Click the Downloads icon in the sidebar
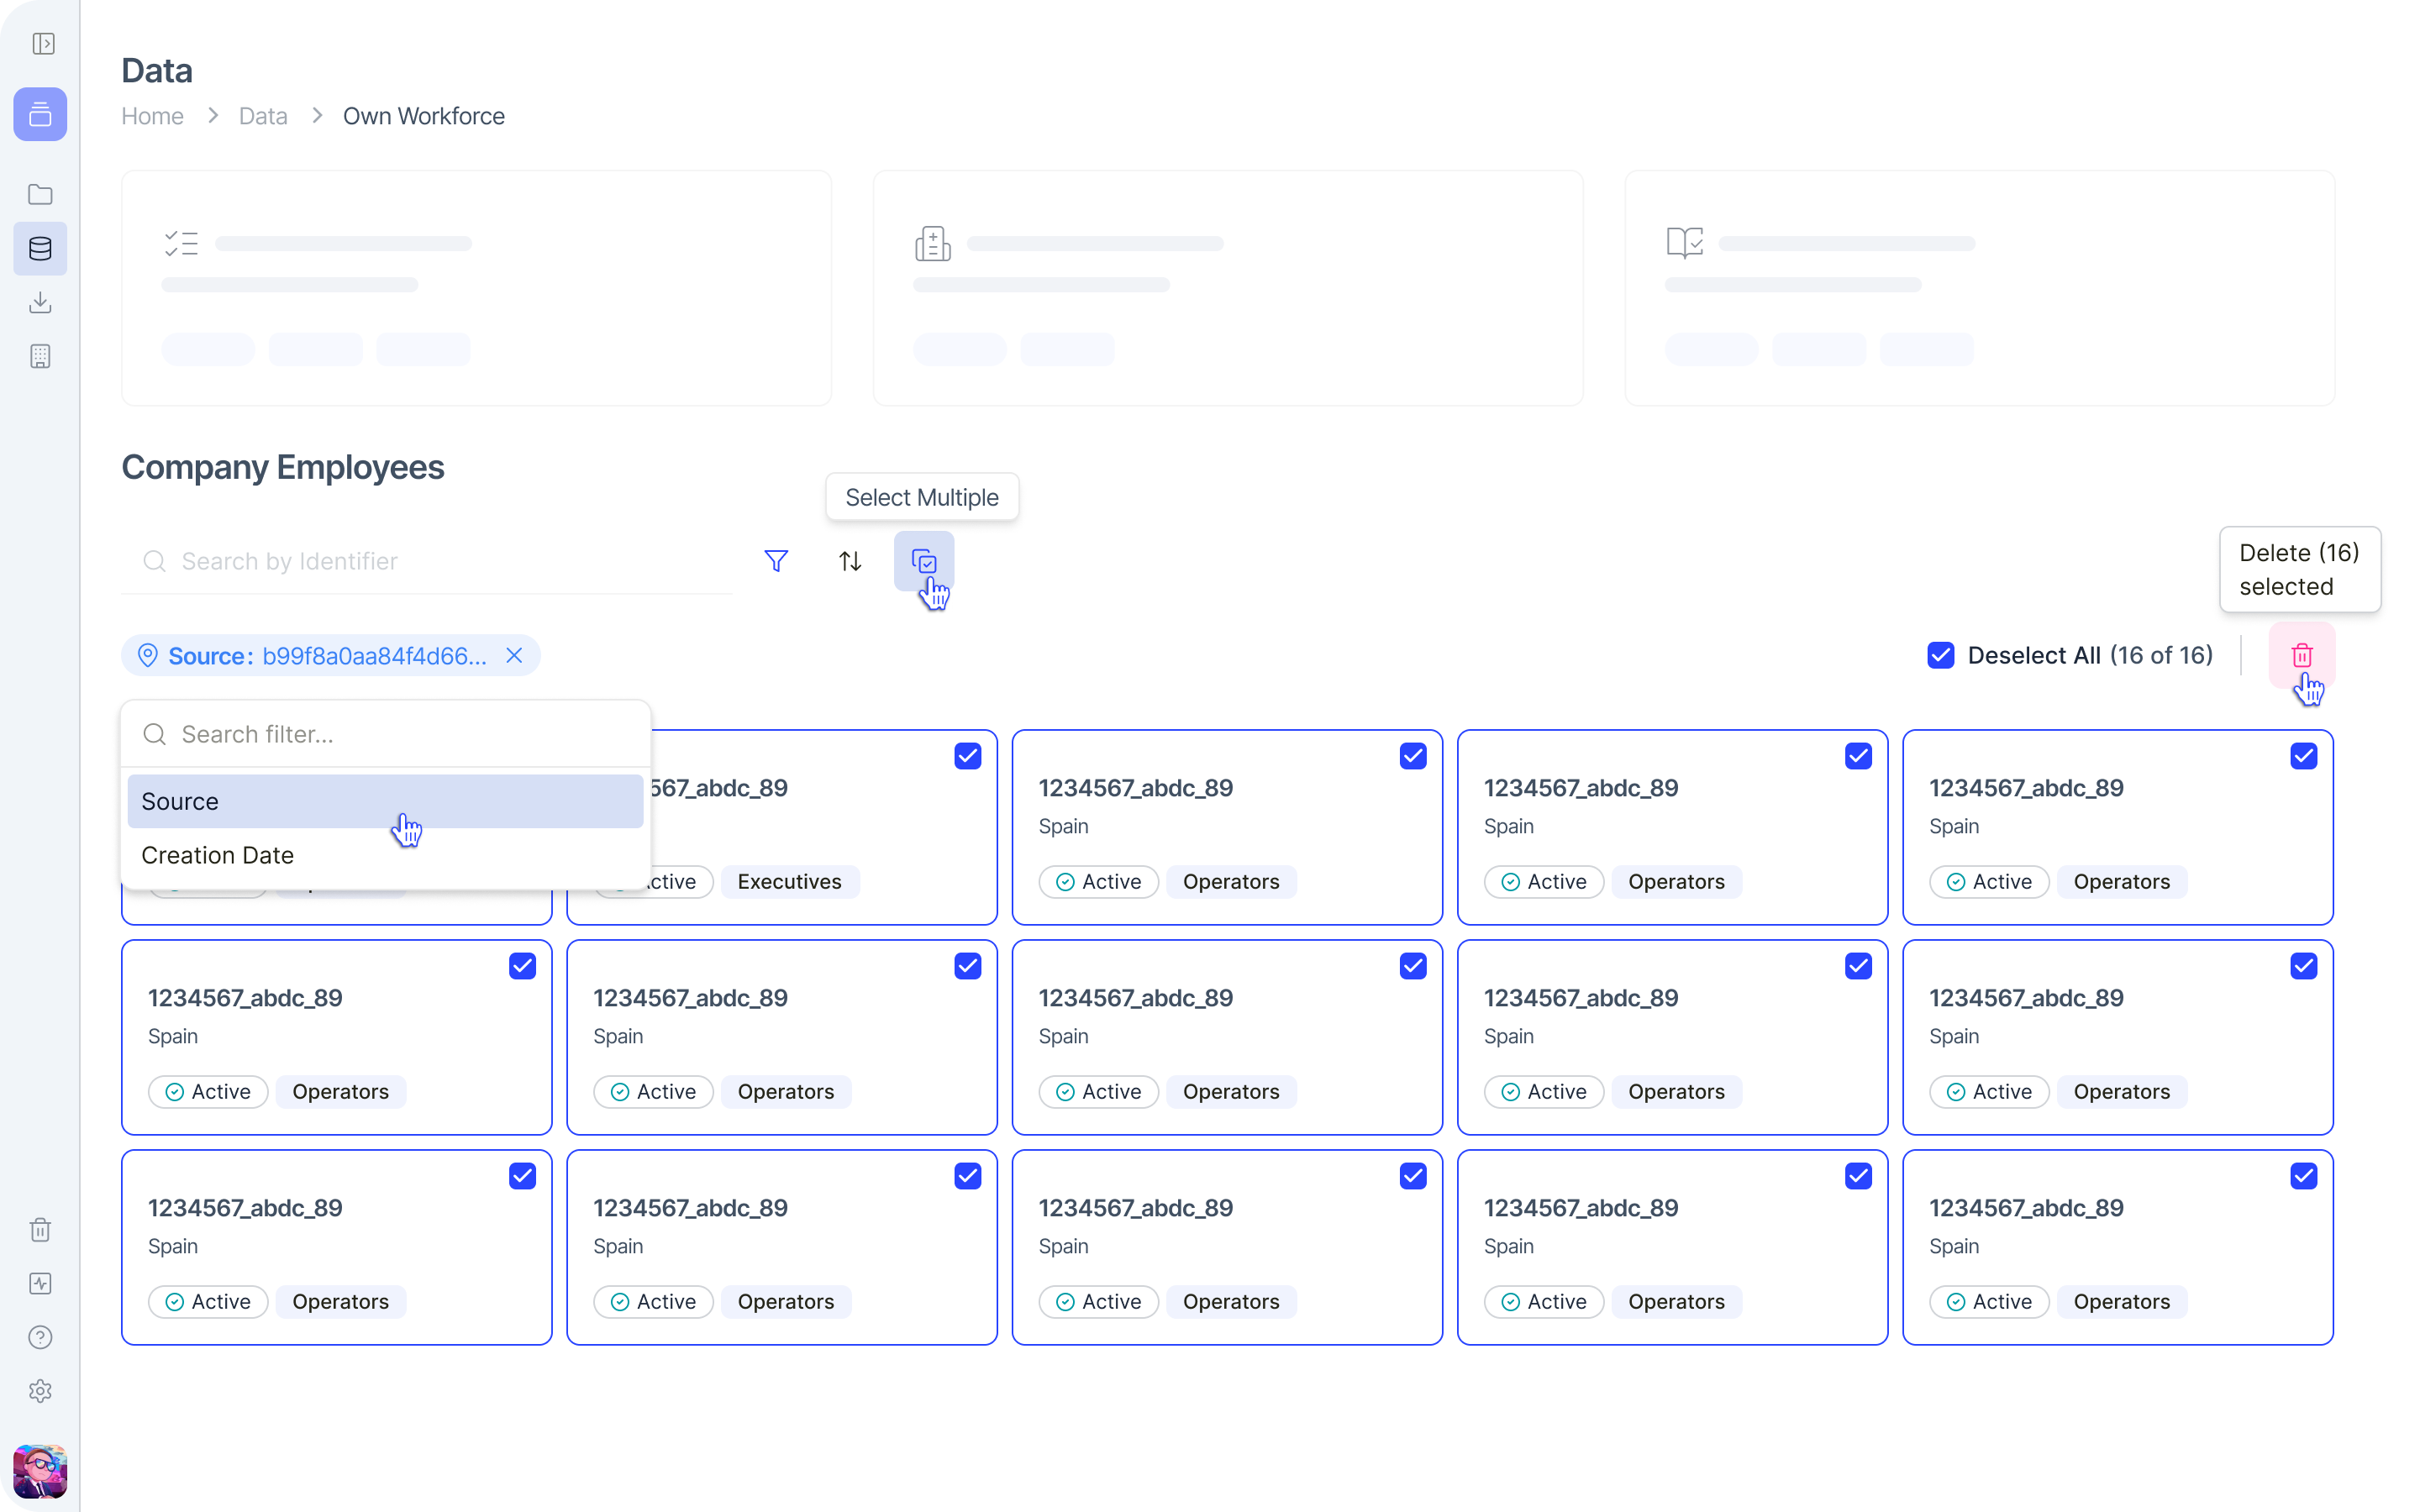This screenshot has height=1512, width=2420. (x=40, y=303)
